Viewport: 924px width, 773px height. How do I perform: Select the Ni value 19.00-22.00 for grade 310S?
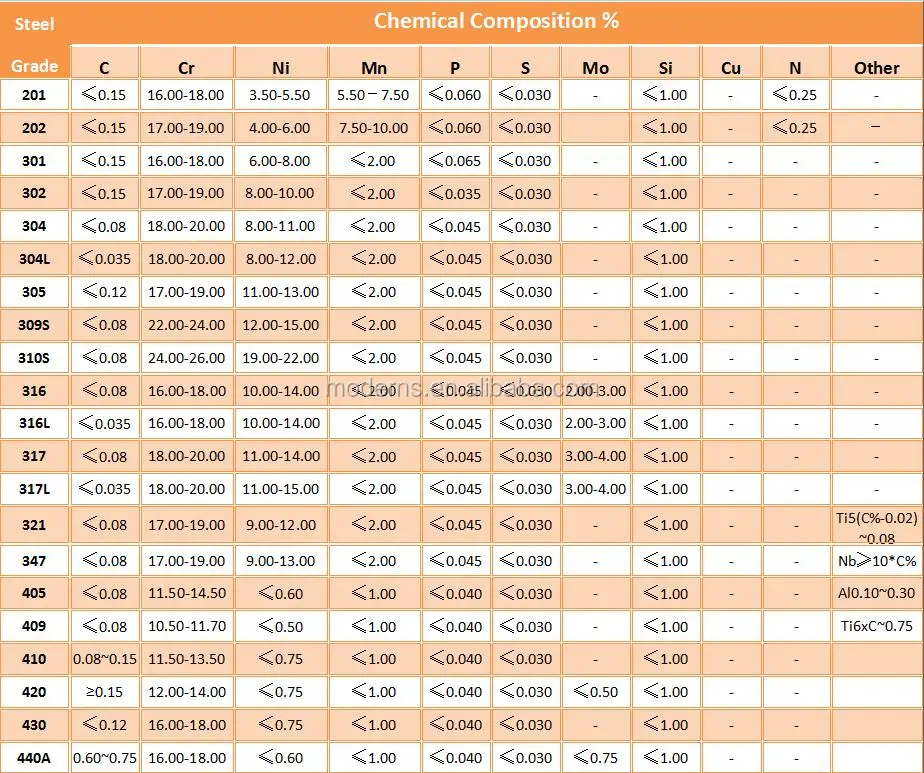[x=280, y=358]
